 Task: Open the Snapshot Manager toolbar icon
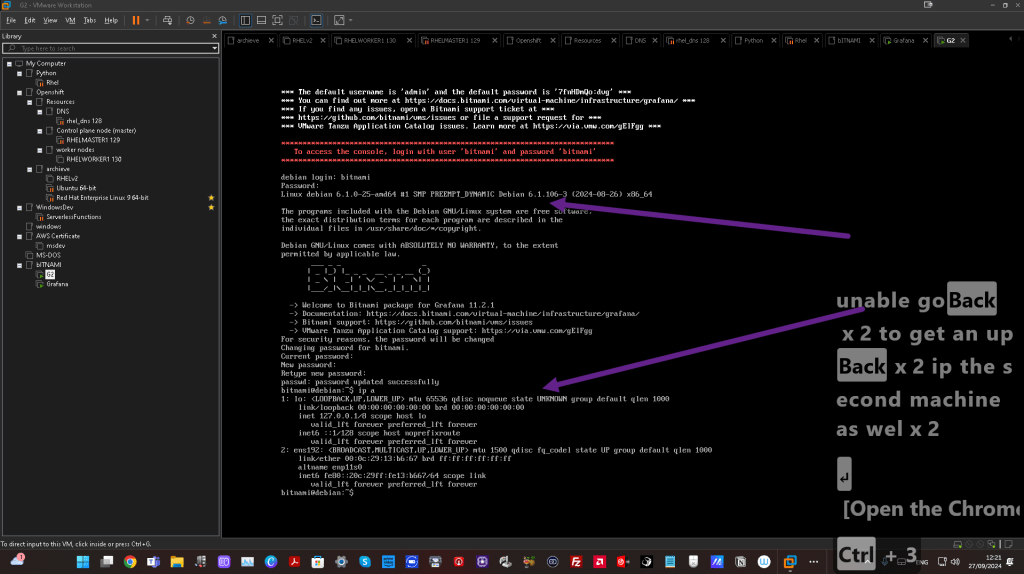(223, 20)
